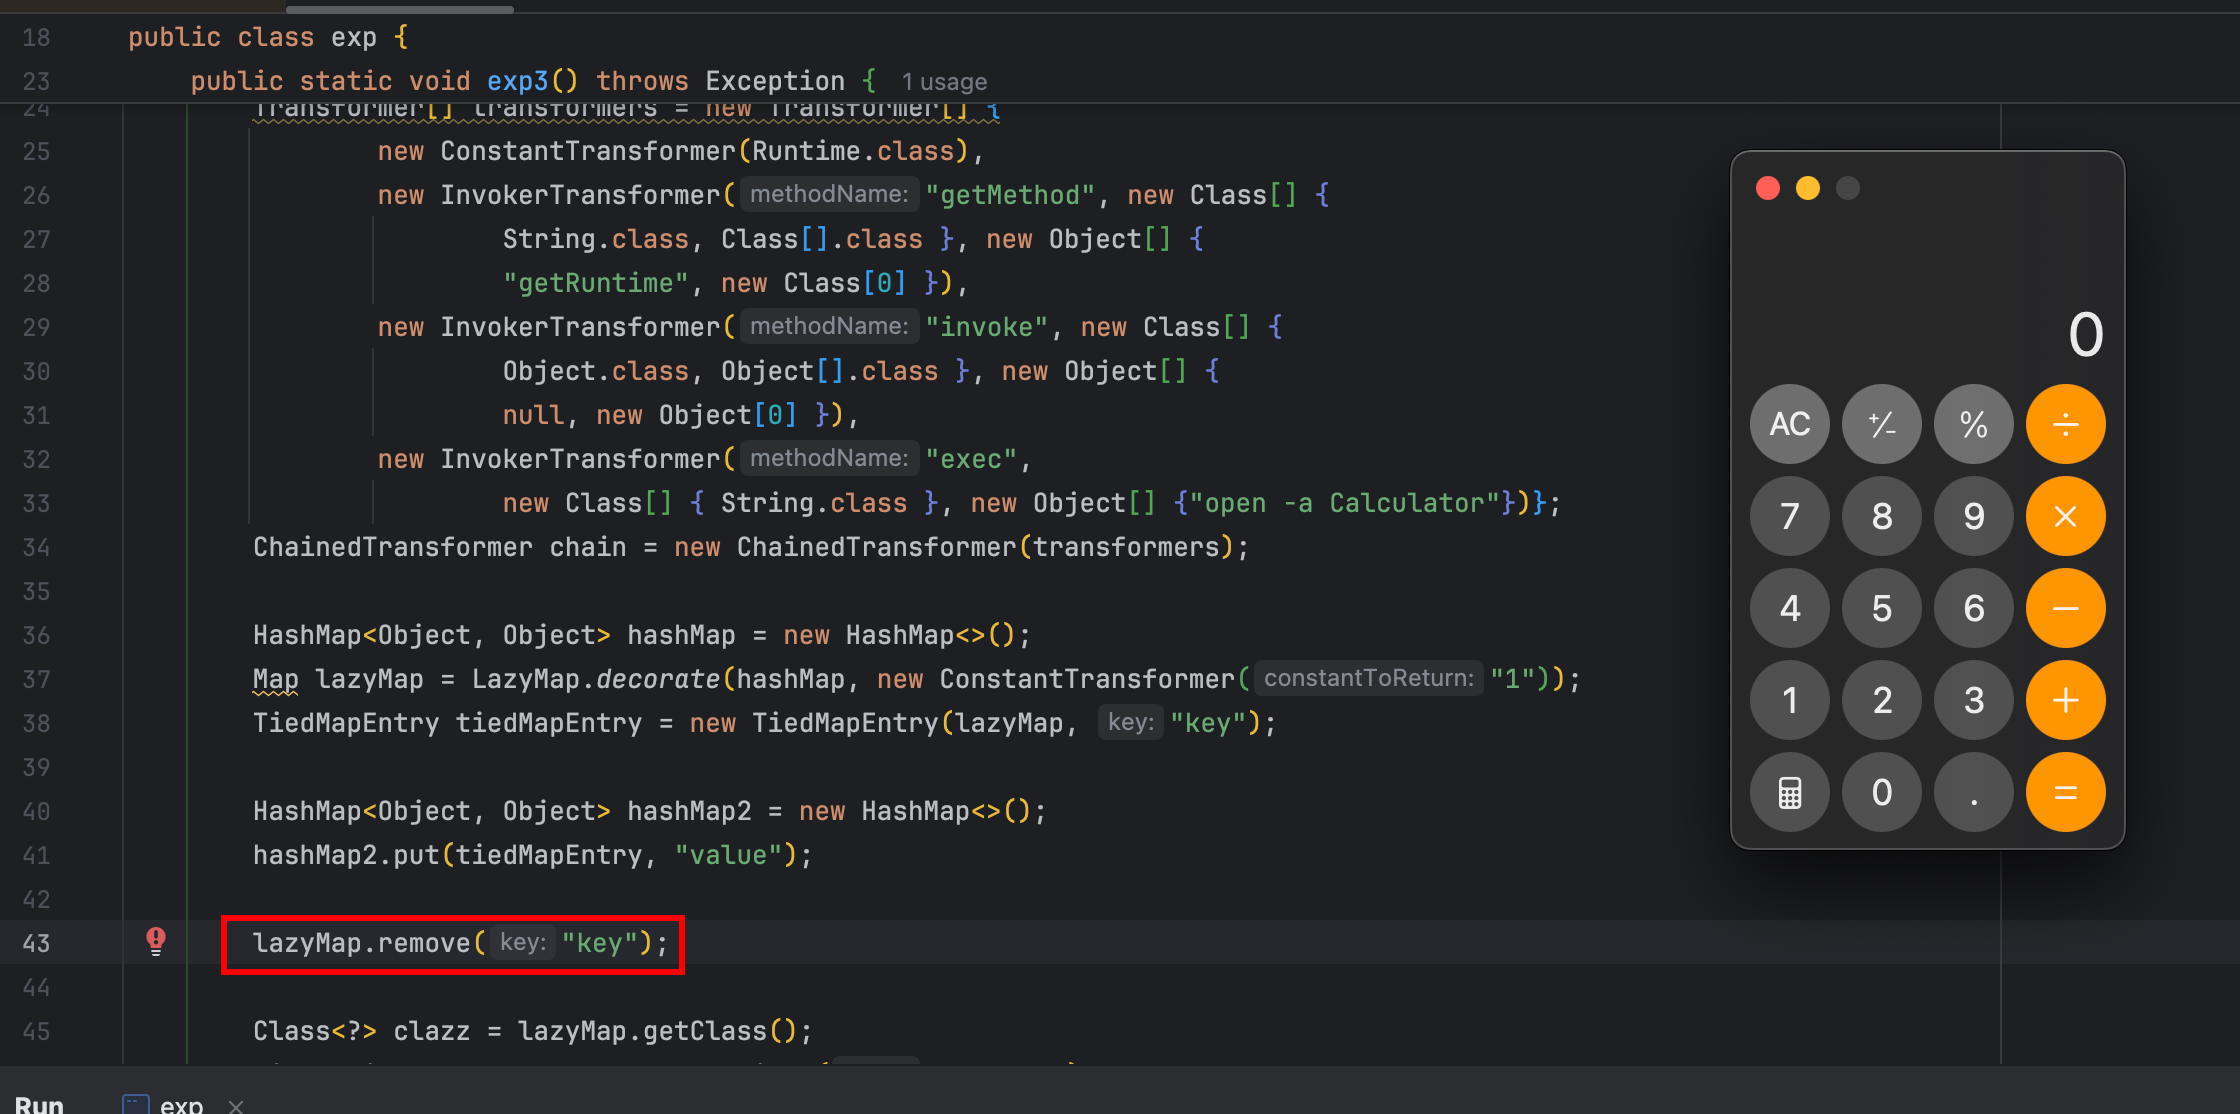Image resolution: width=2240 pixels, height=1114 pixels.
Task: Click digit 6 in Calculator
Action: (x=1974, y=608)
